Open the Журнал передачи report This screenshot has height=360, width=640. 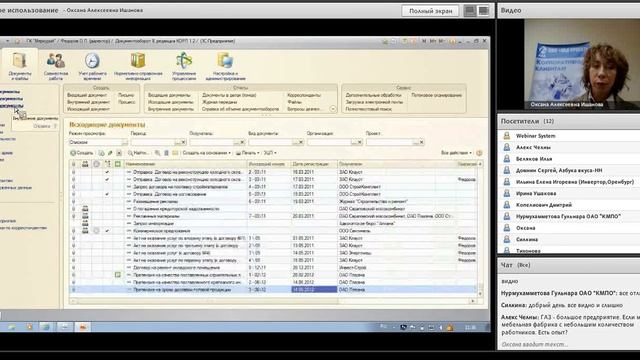[x=219, y=102]
